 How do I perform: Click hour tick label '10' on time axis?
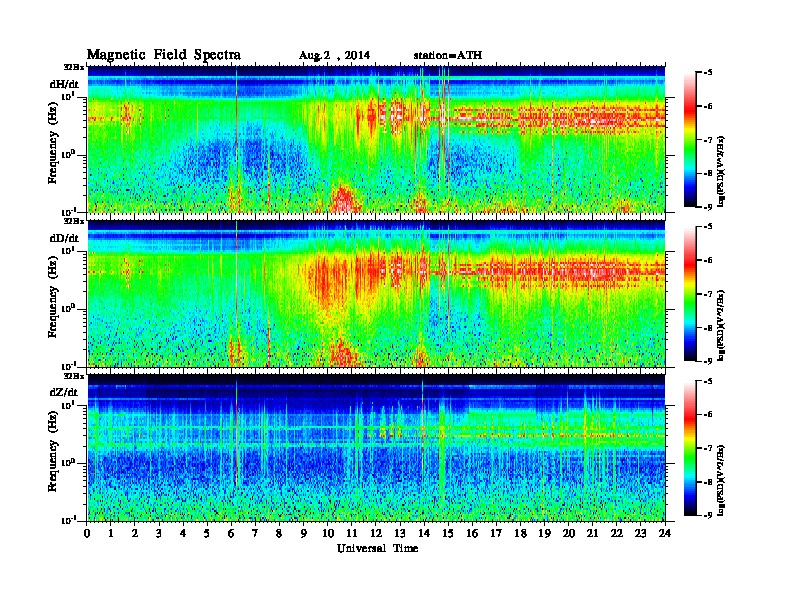click(327, 534)
